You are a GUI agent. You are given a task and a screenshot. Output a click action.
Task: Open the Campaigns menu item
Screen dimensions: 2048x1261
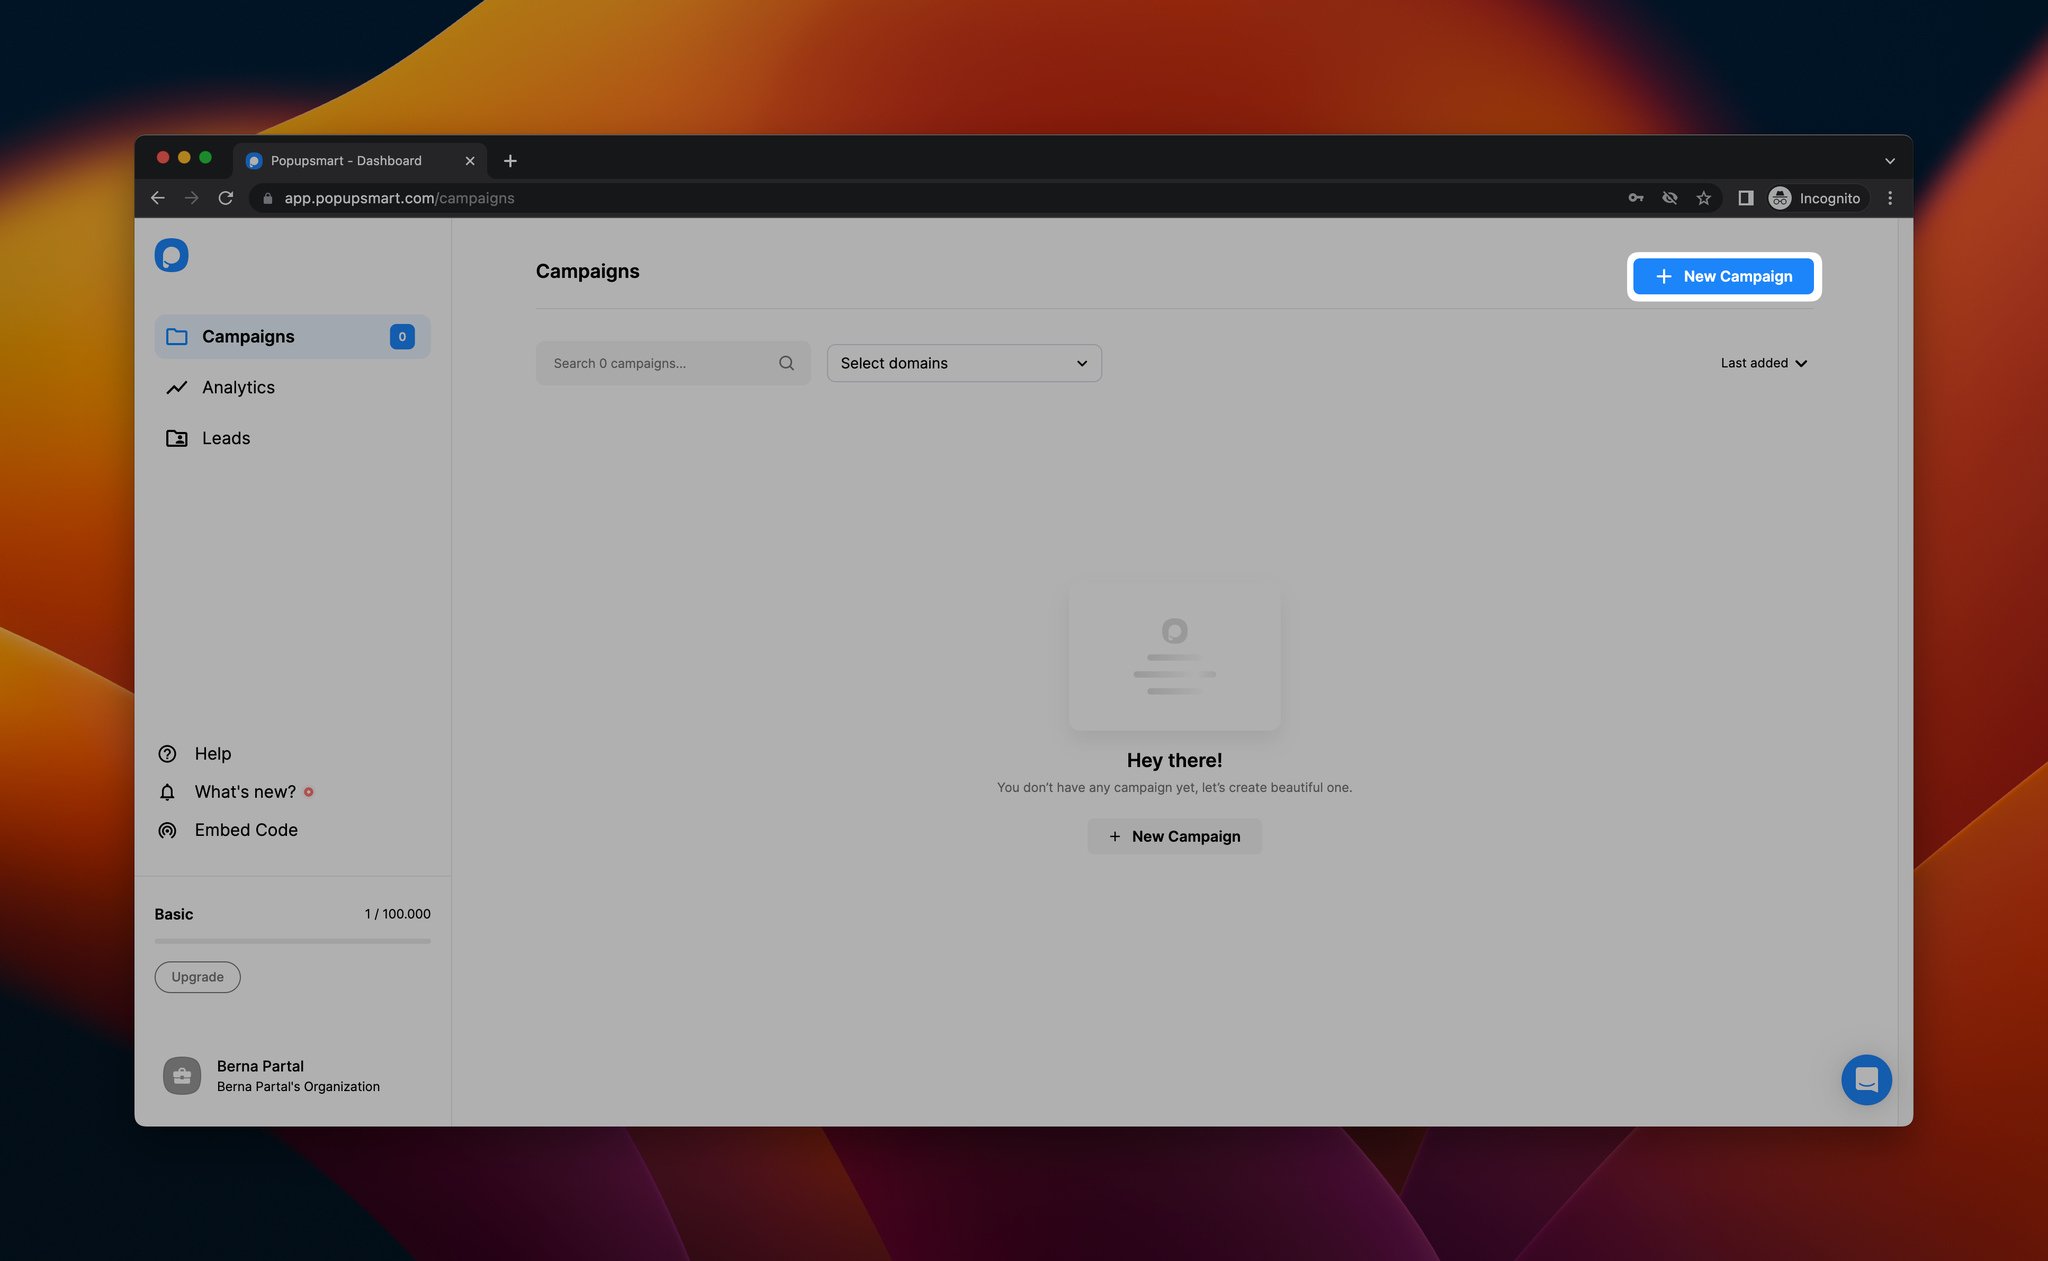click(x=247, y=336)
